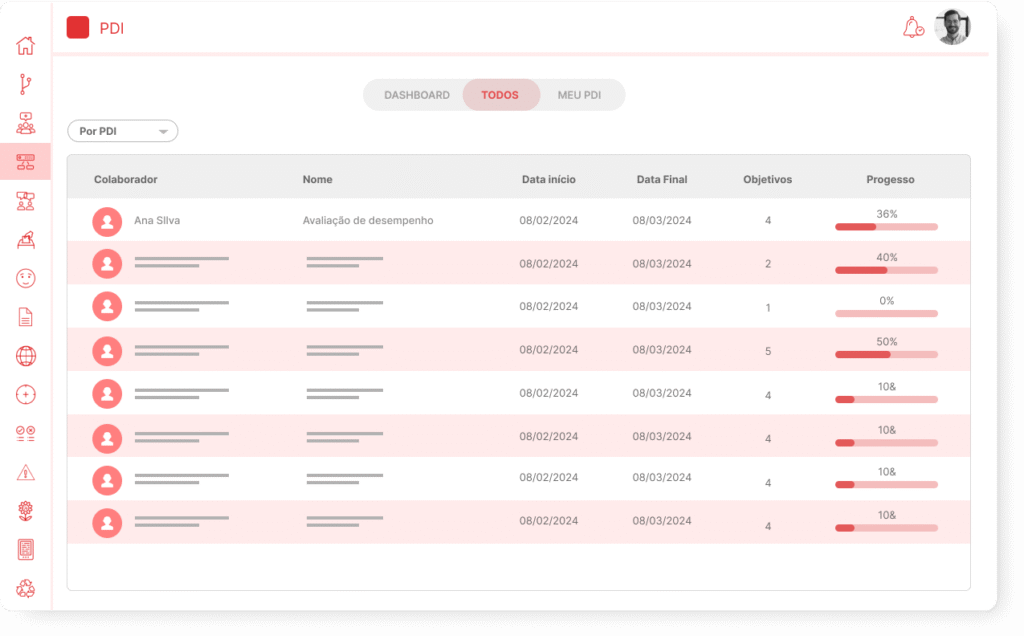Image resolution: width=1024 pixels, height=636 pixels.
Task: Click the red square PDI logo
Action: pyautogui.click(x=78, y=27)
